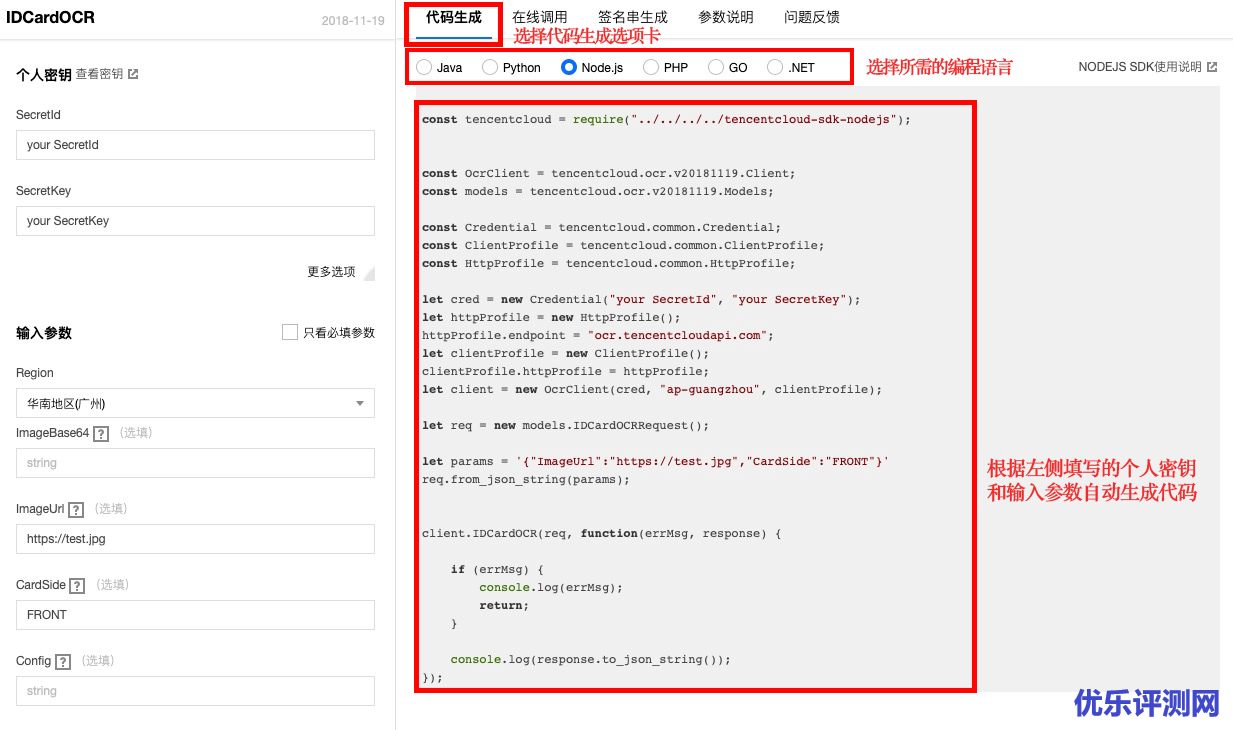The height and width of the screenshot is (730, 1233).
Task: Click the IDCardOCR title
Action: [x=50, y=17]
